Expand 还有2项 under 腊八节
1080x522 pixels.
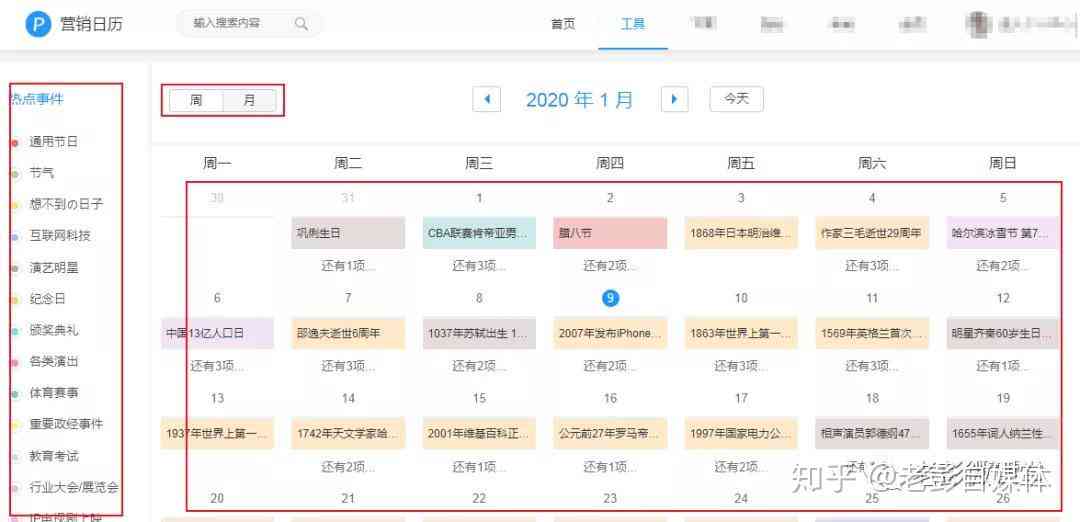point(610,266)
